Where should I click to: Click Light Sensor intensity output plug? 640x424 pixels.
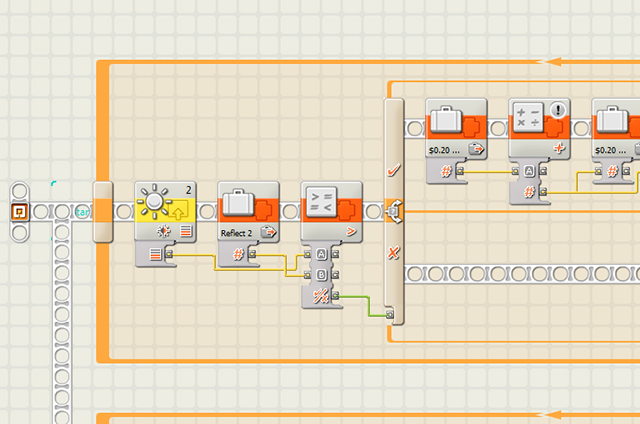click(x=169, y=255)
